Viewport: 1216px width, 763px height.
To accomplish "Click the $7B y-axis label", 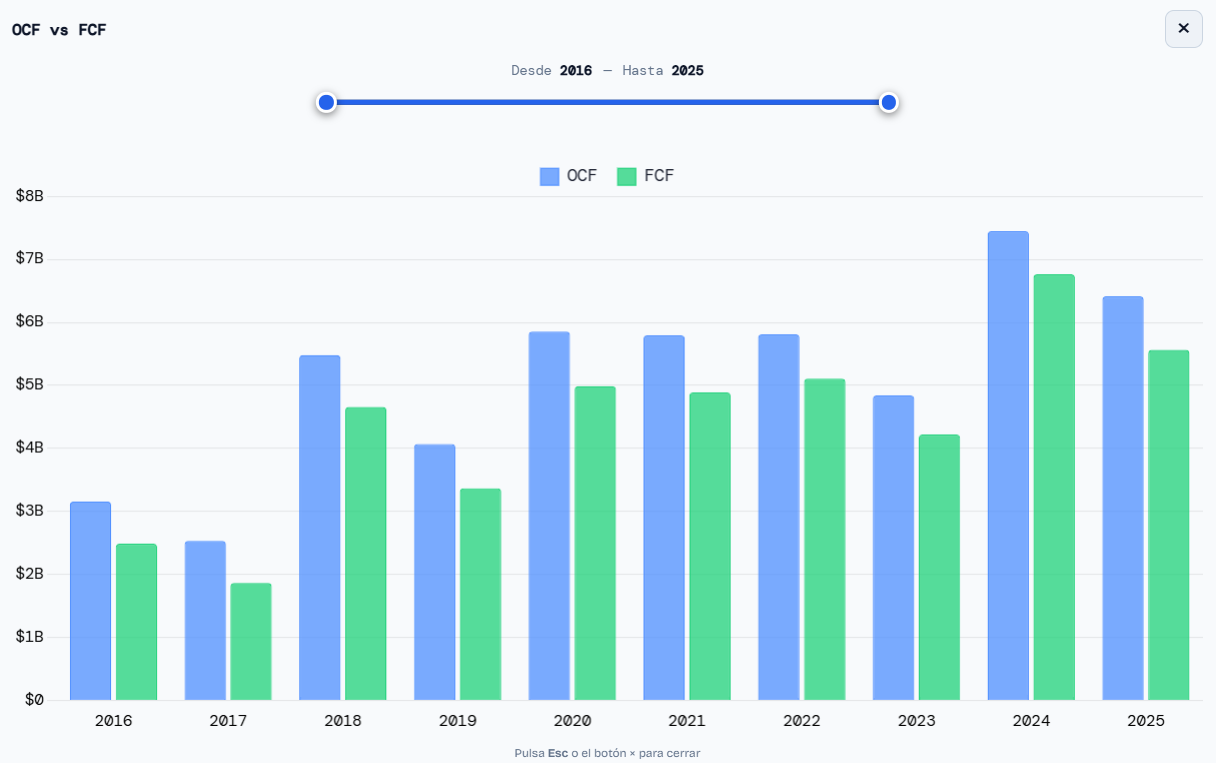I will pos(30,259).
